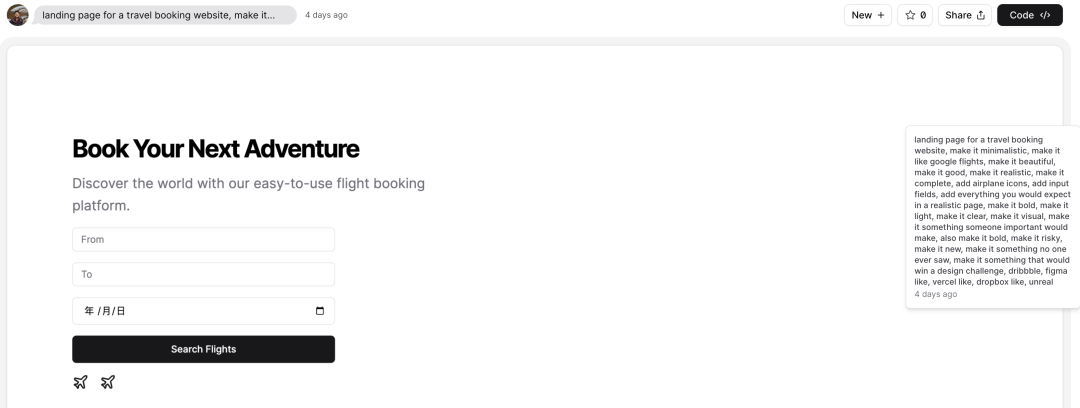Click the second airplane icon

click(107, 382)
